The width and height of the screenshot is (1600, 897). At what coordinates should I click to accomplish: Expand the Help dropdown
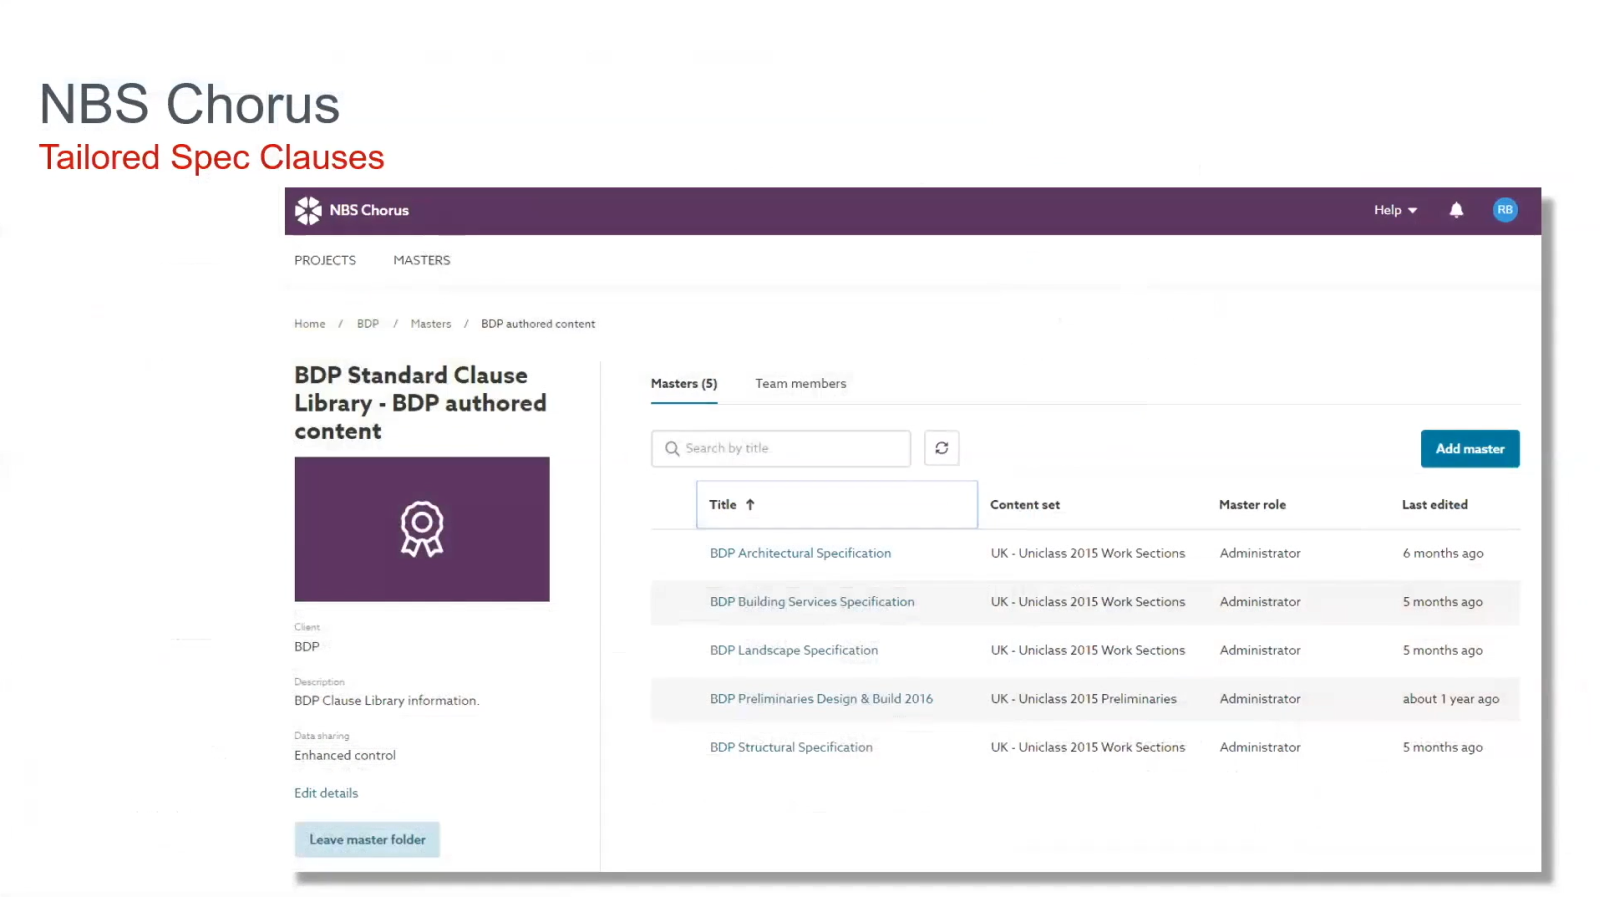[x=1395, y=210]
